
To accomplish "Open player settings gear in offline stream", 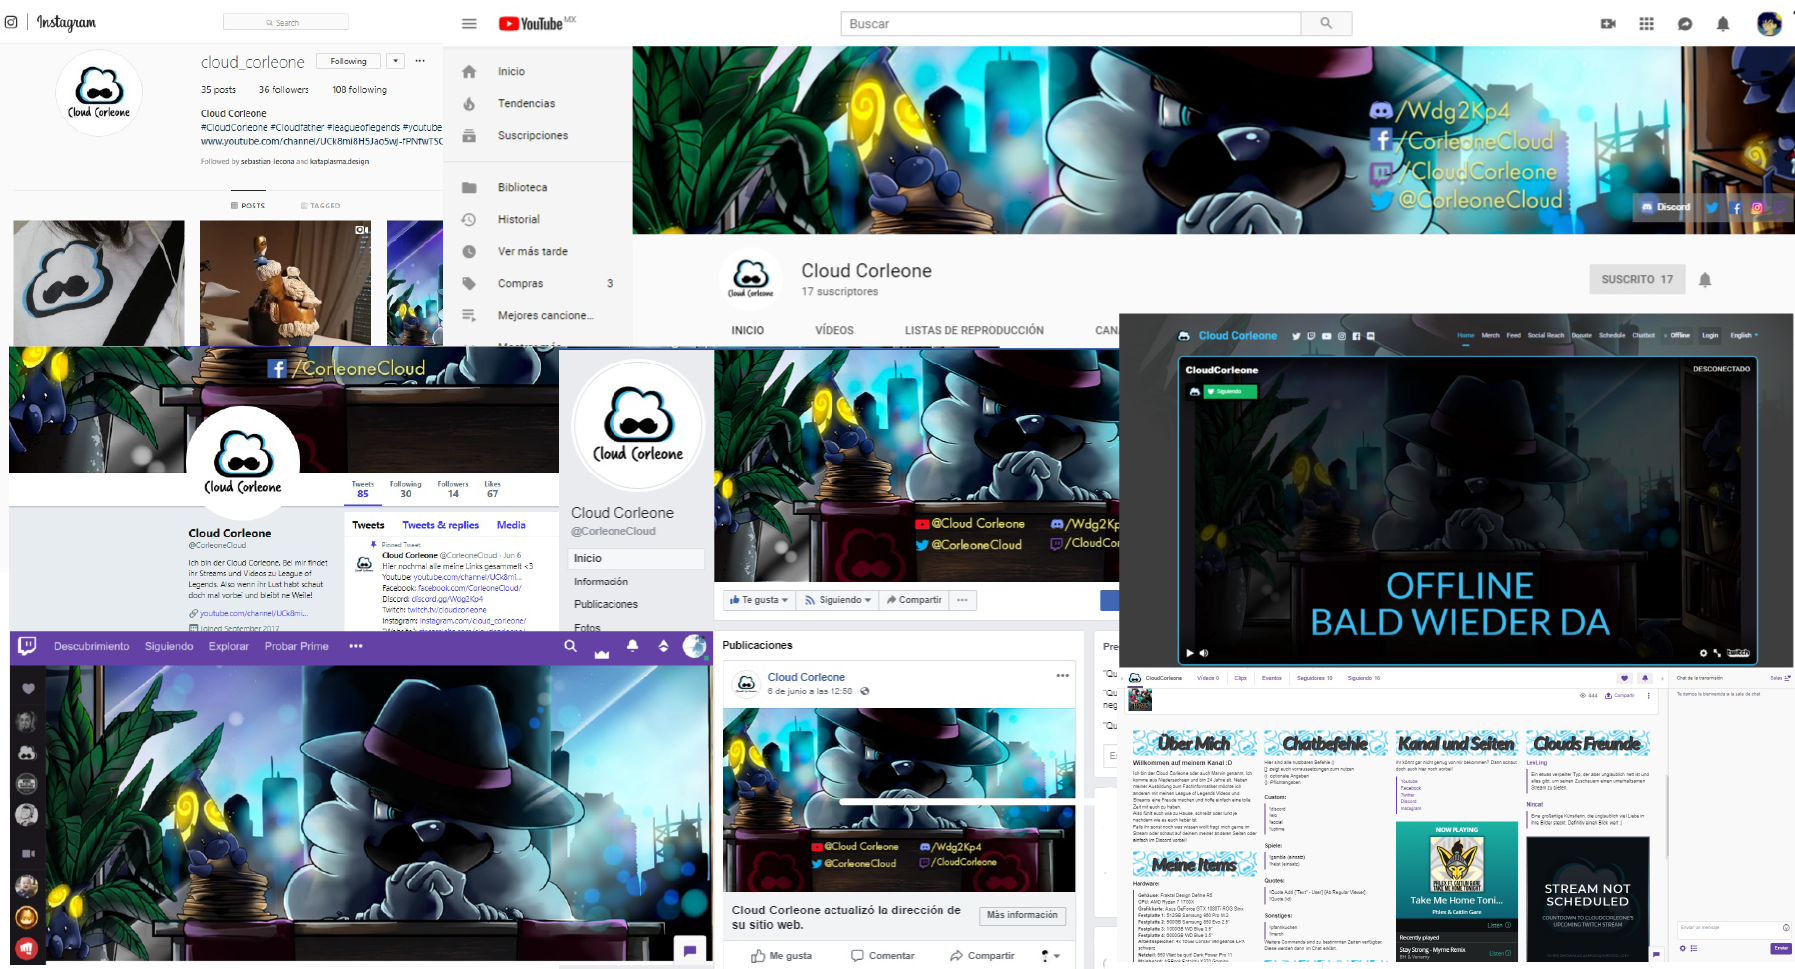I will click(1704, 653).
